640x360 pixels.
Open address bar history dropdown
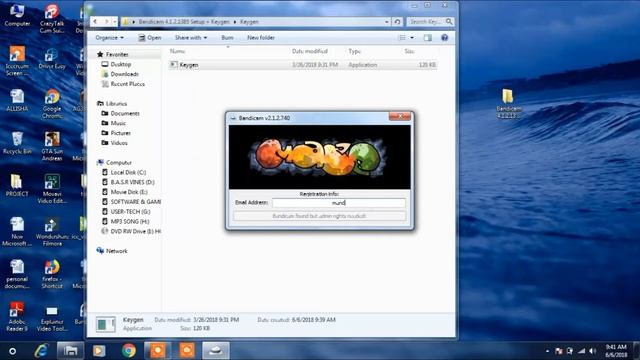tap(387, 22)
